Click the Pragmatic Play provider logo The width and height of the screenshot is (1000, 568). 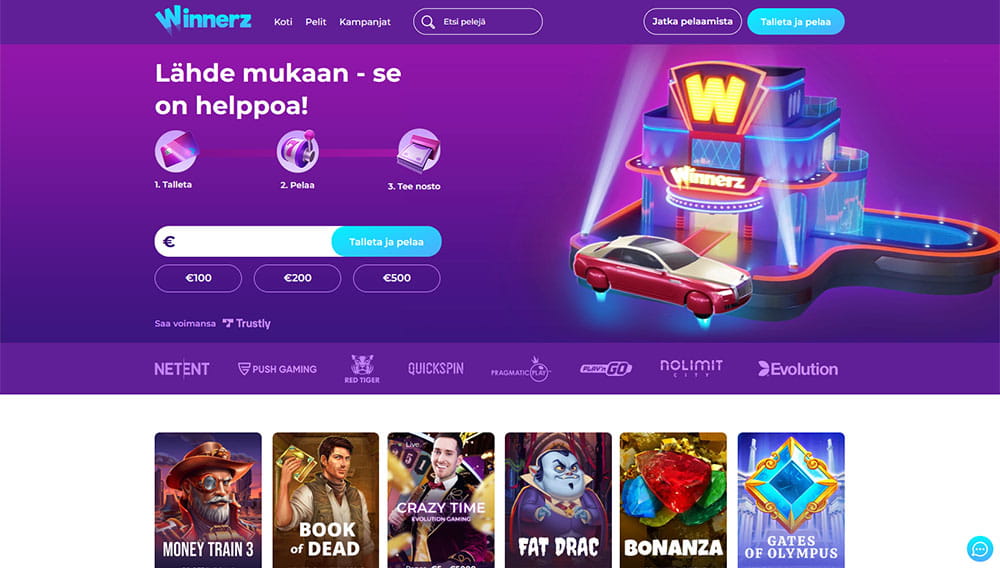coord(520,370)
